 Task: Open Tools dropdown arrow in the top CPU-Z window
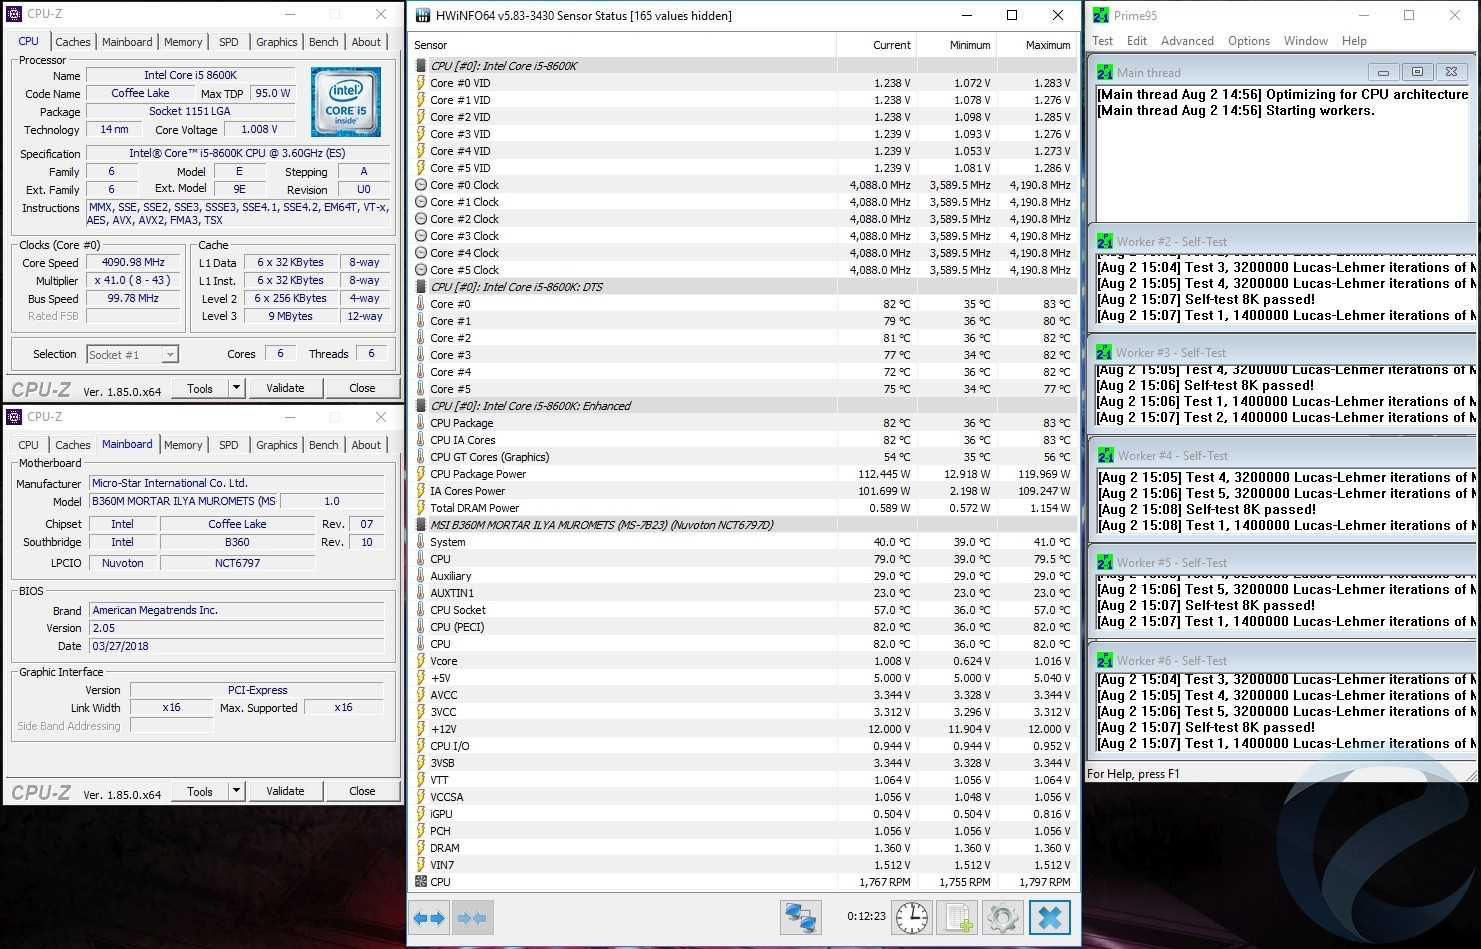(236, 388)
